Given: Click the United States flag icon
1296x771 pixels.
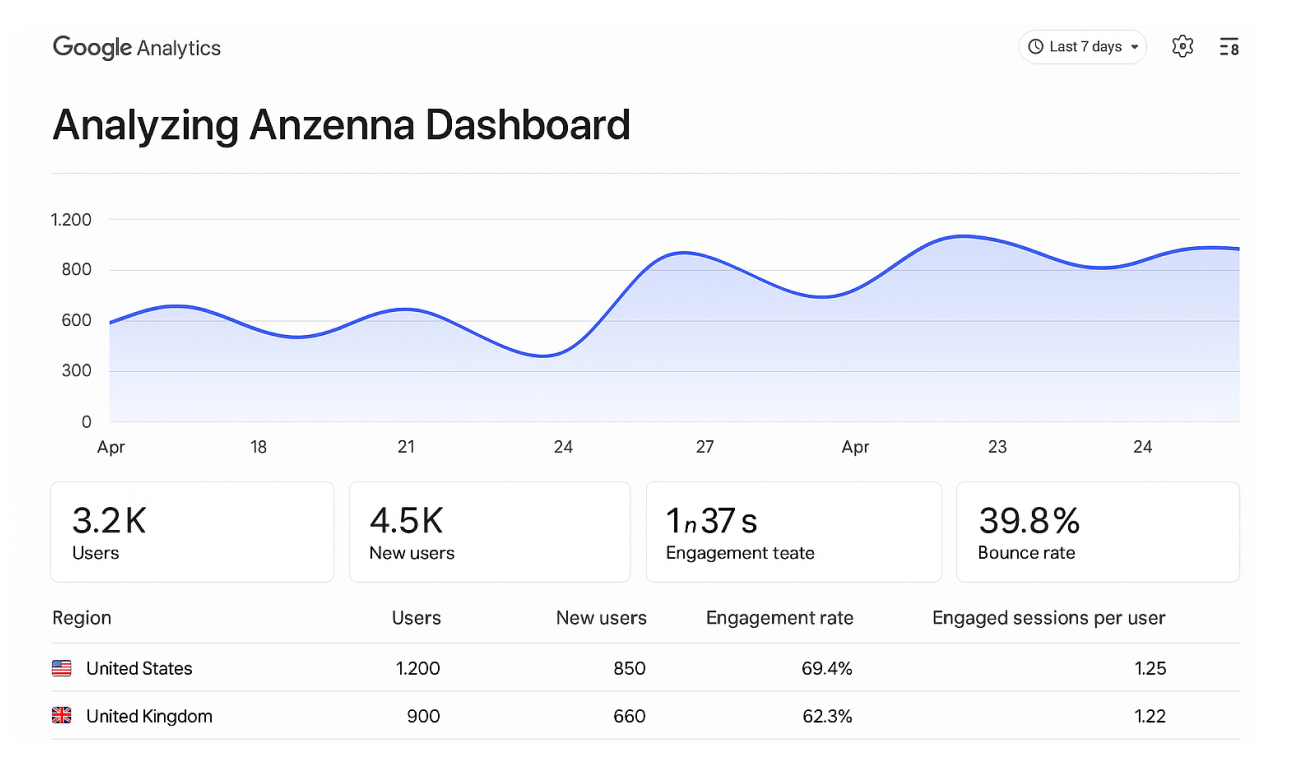Looking at the screenshot, I should pos(62,668).
